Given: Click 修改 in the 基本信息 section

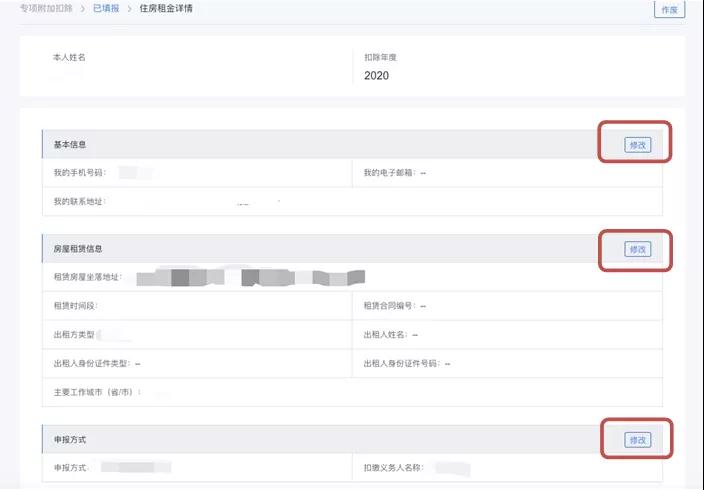Looking at the screenshot, I should tap(637, 145).
